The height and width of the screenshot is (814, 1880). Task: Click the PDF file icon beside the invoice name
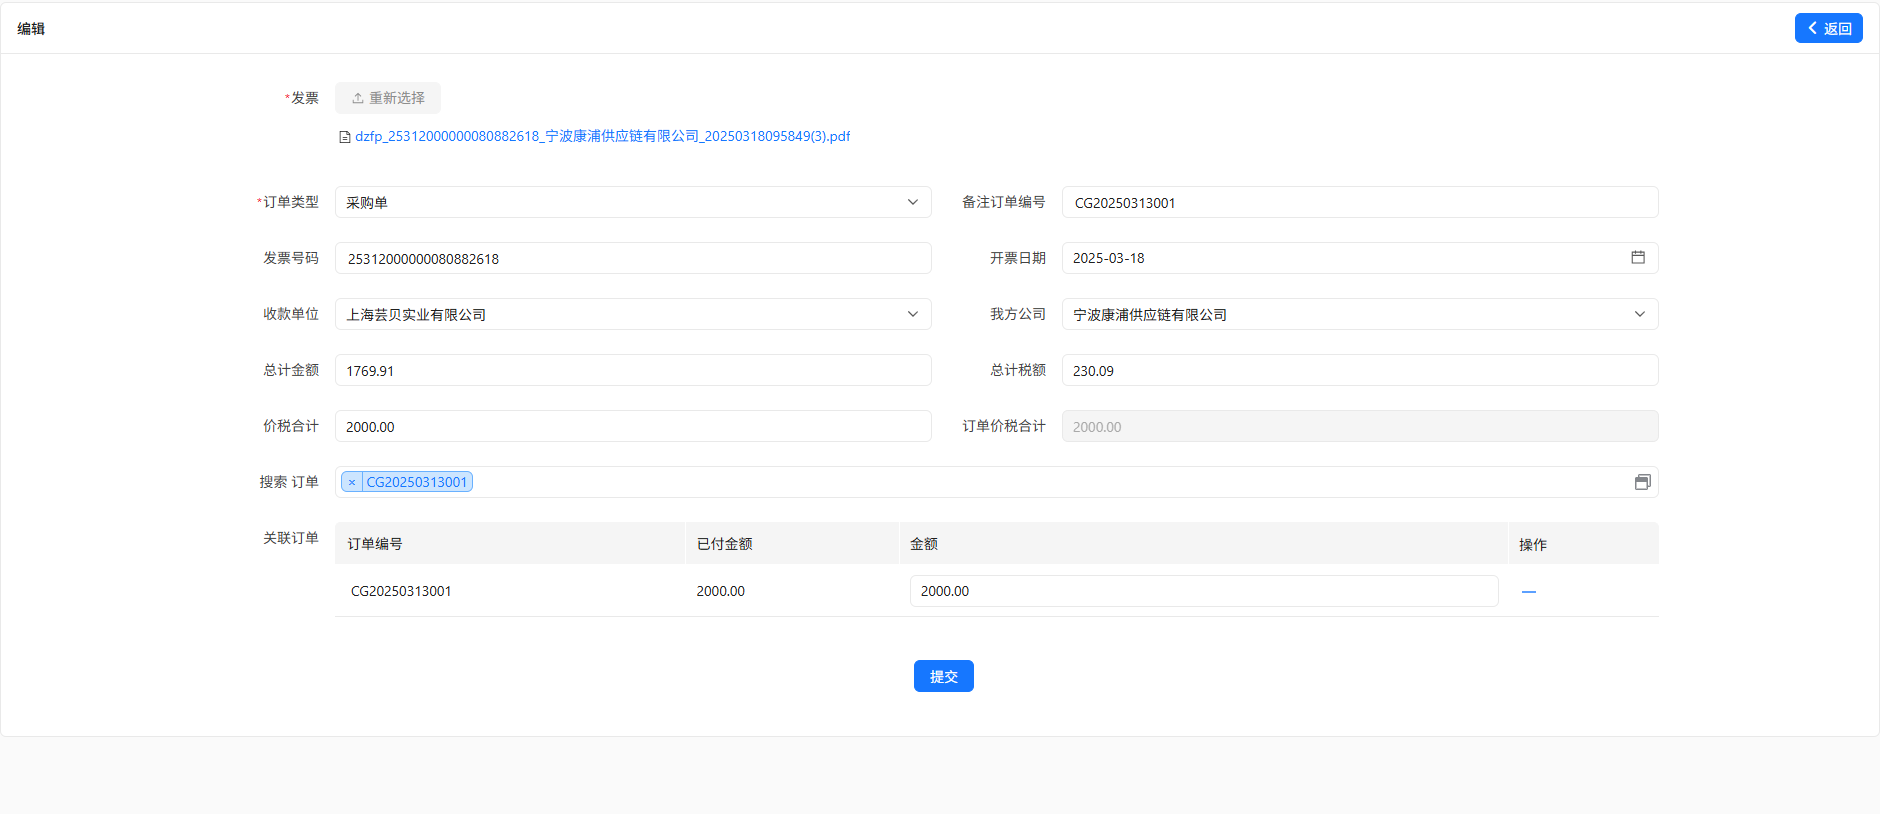345,137
